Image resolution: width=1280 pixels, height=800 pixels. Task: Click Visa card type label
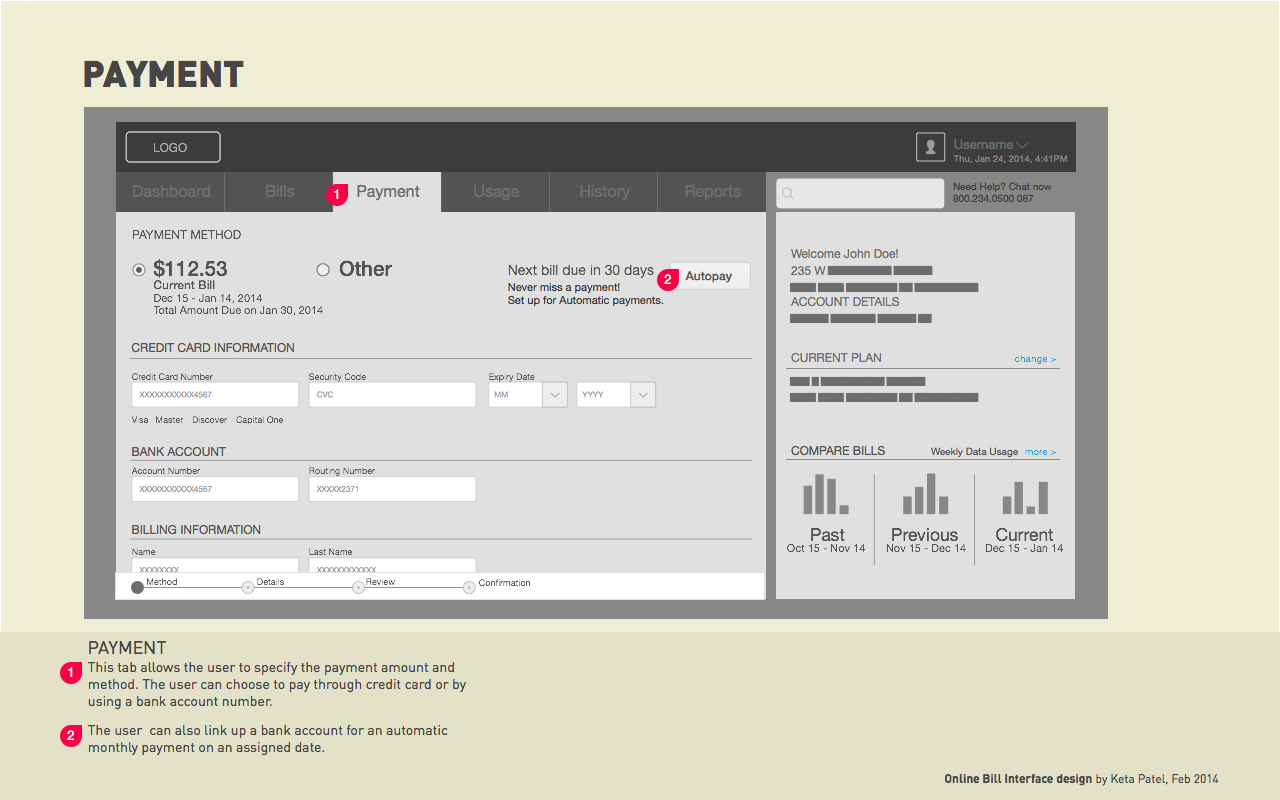tap(140, 420)
